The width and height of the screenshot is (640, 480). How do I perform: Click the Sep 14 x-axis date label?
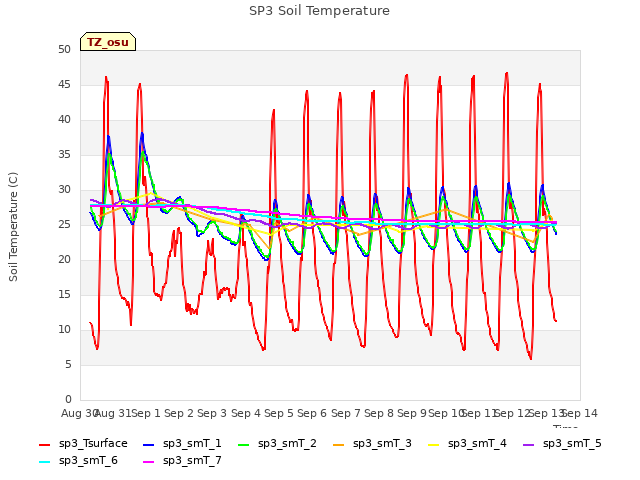coord(580,413)
